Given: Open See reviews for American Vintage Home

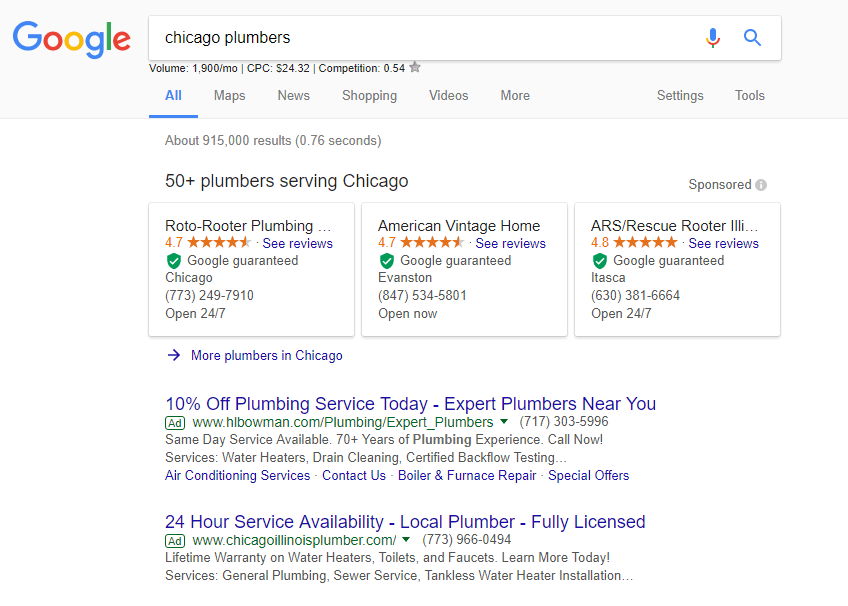Looking at the screenshot, I should point(511,244).
